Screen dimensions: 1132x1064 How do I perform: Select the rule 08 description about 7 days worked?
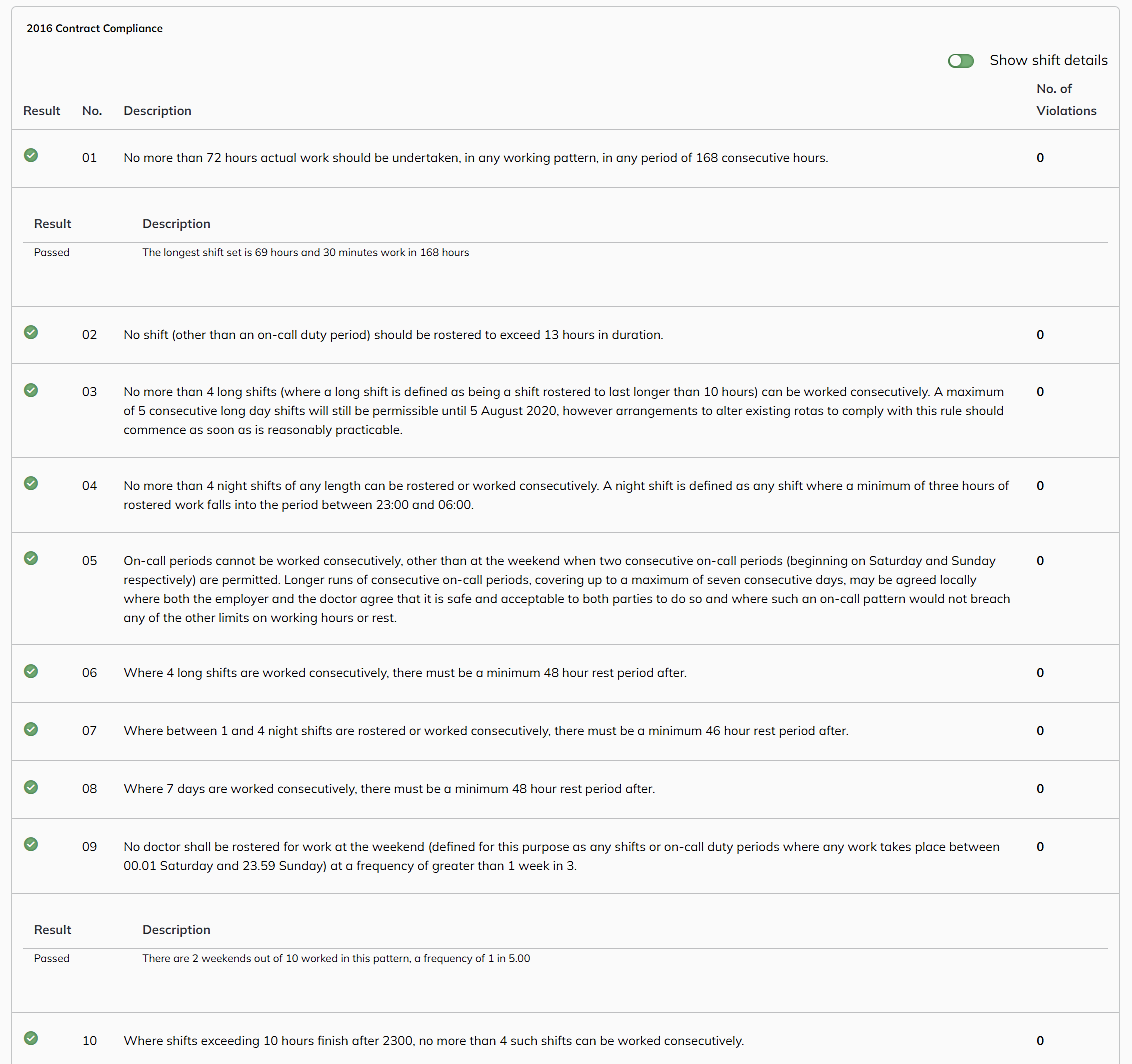click(389, 788)
